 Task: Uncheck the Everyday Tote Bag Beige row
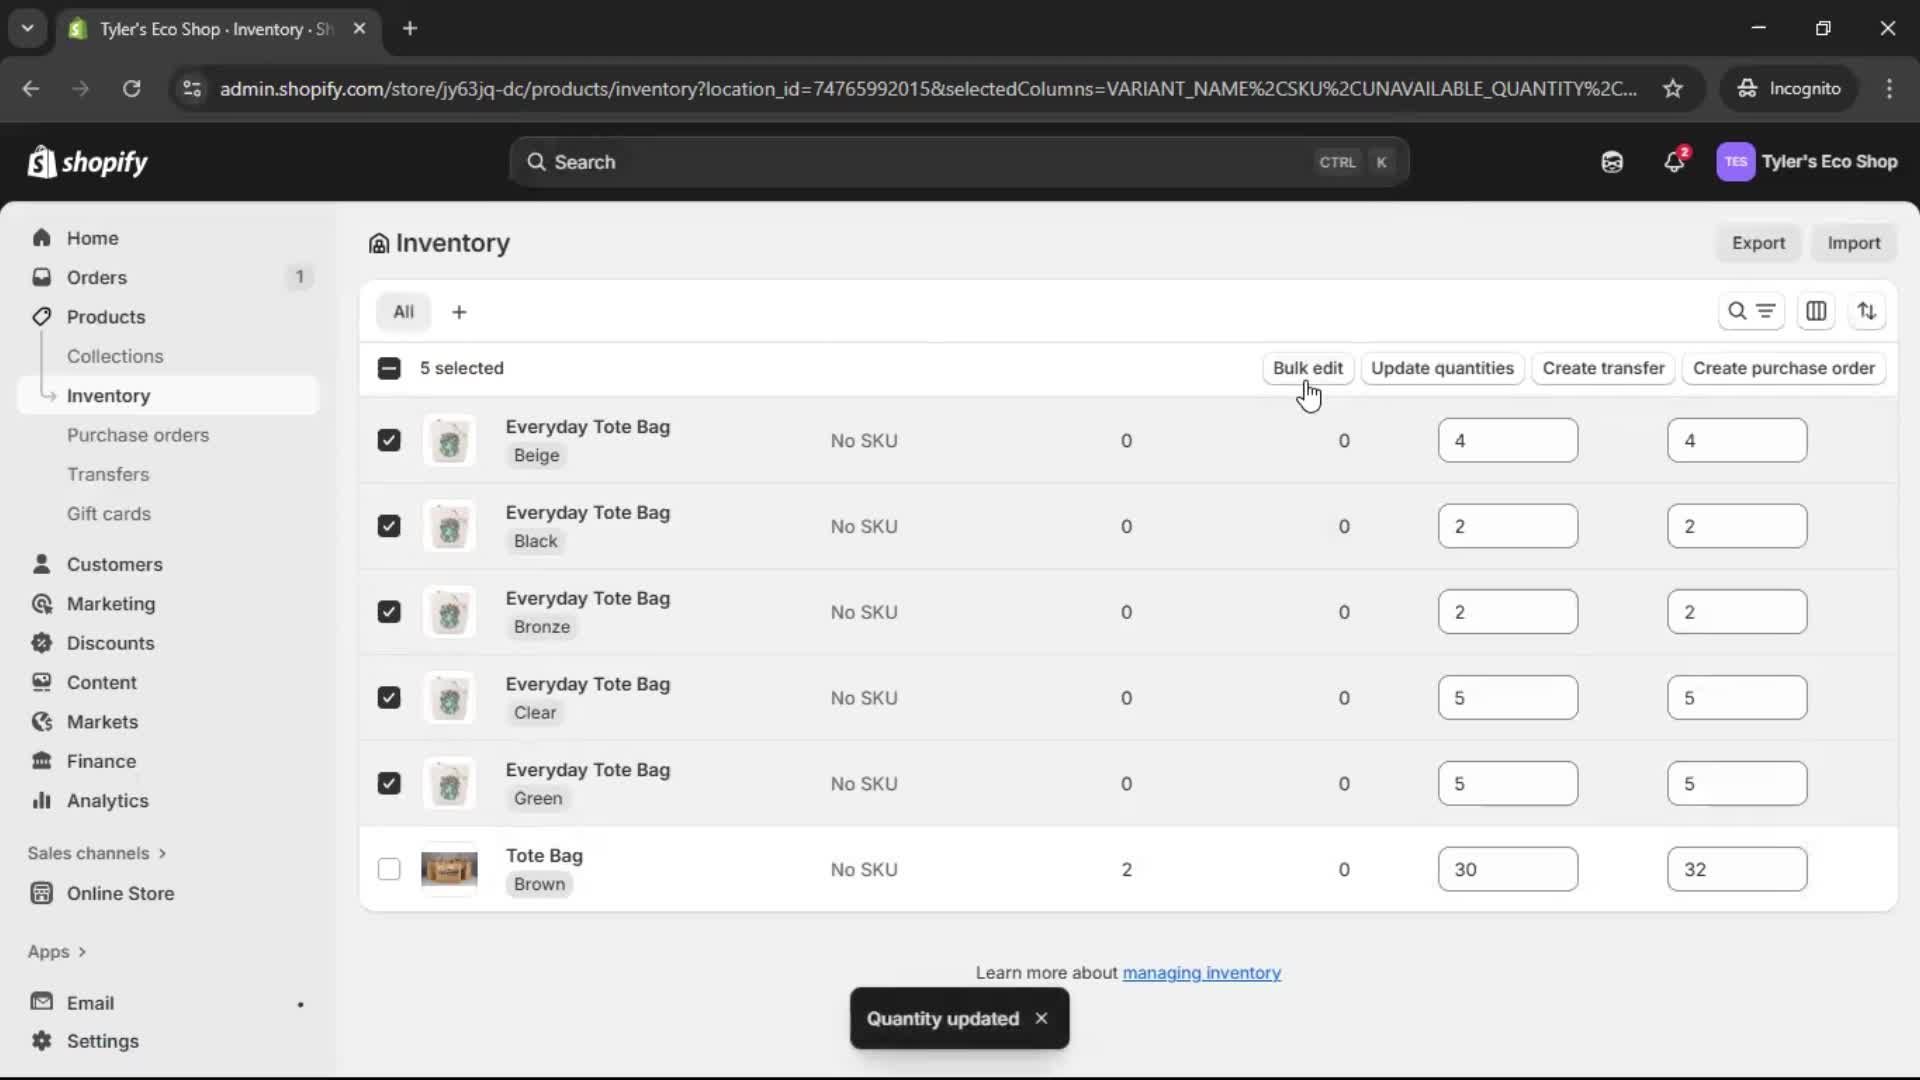389,440
